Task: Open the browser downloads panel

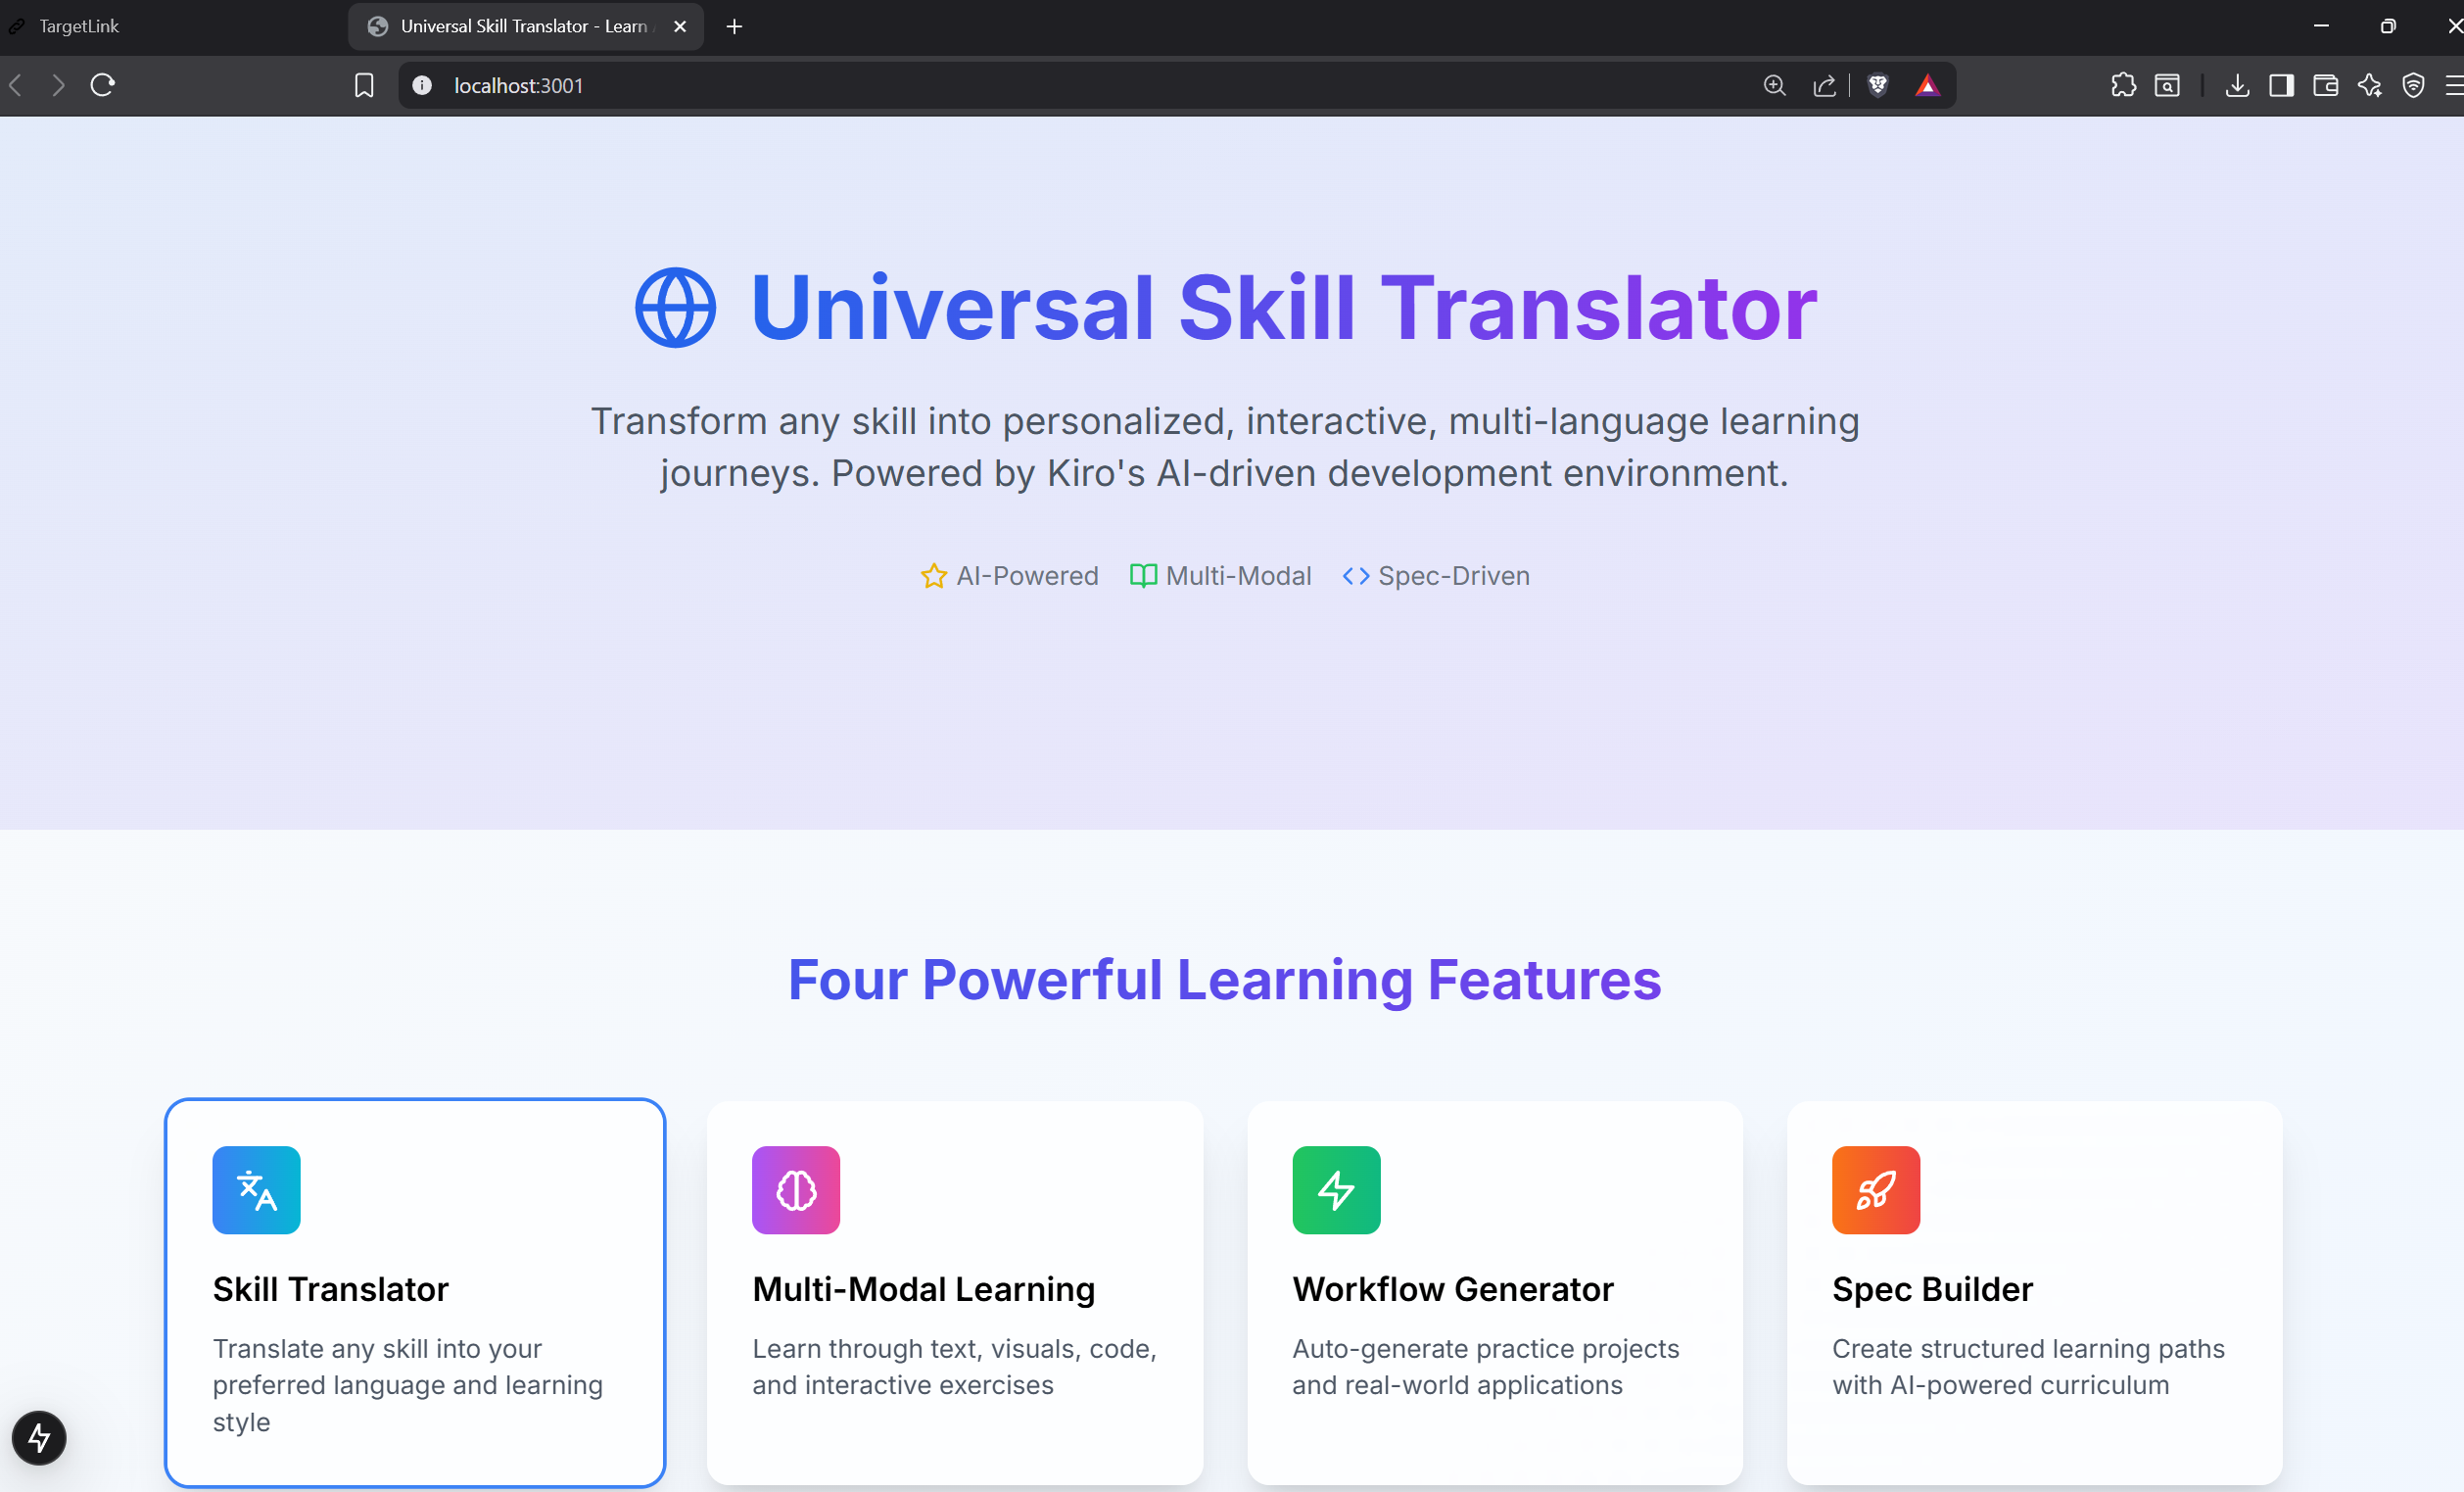Action: (2238, 86)
